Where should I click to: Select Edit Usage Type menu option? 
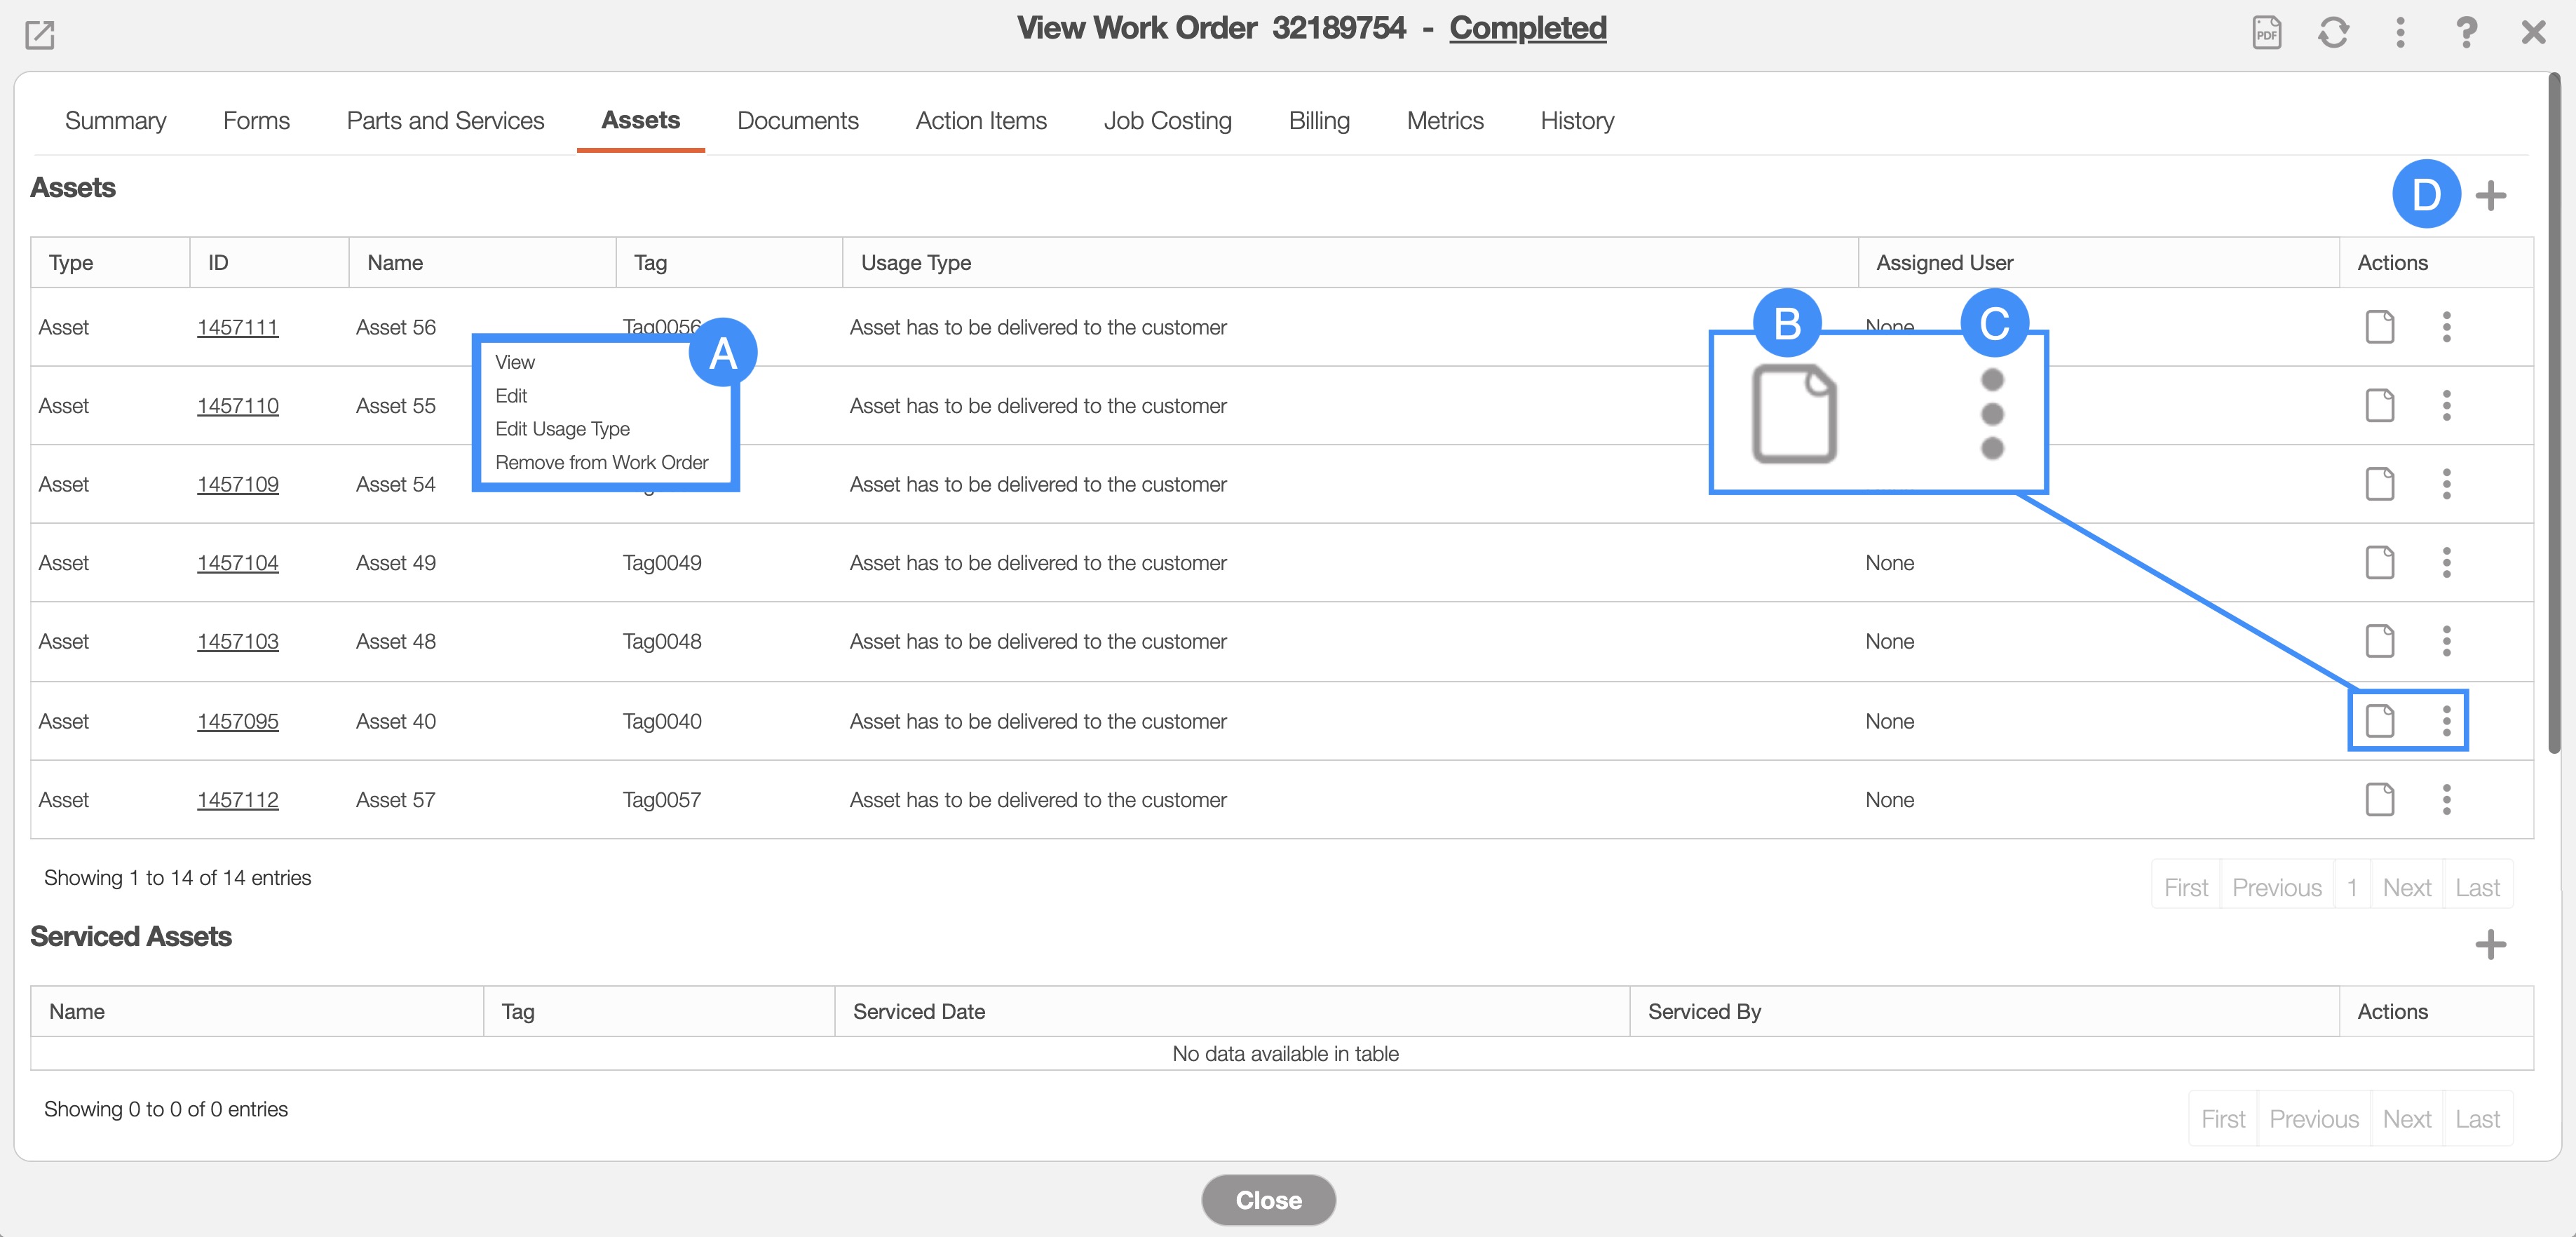tap(562, 429)
